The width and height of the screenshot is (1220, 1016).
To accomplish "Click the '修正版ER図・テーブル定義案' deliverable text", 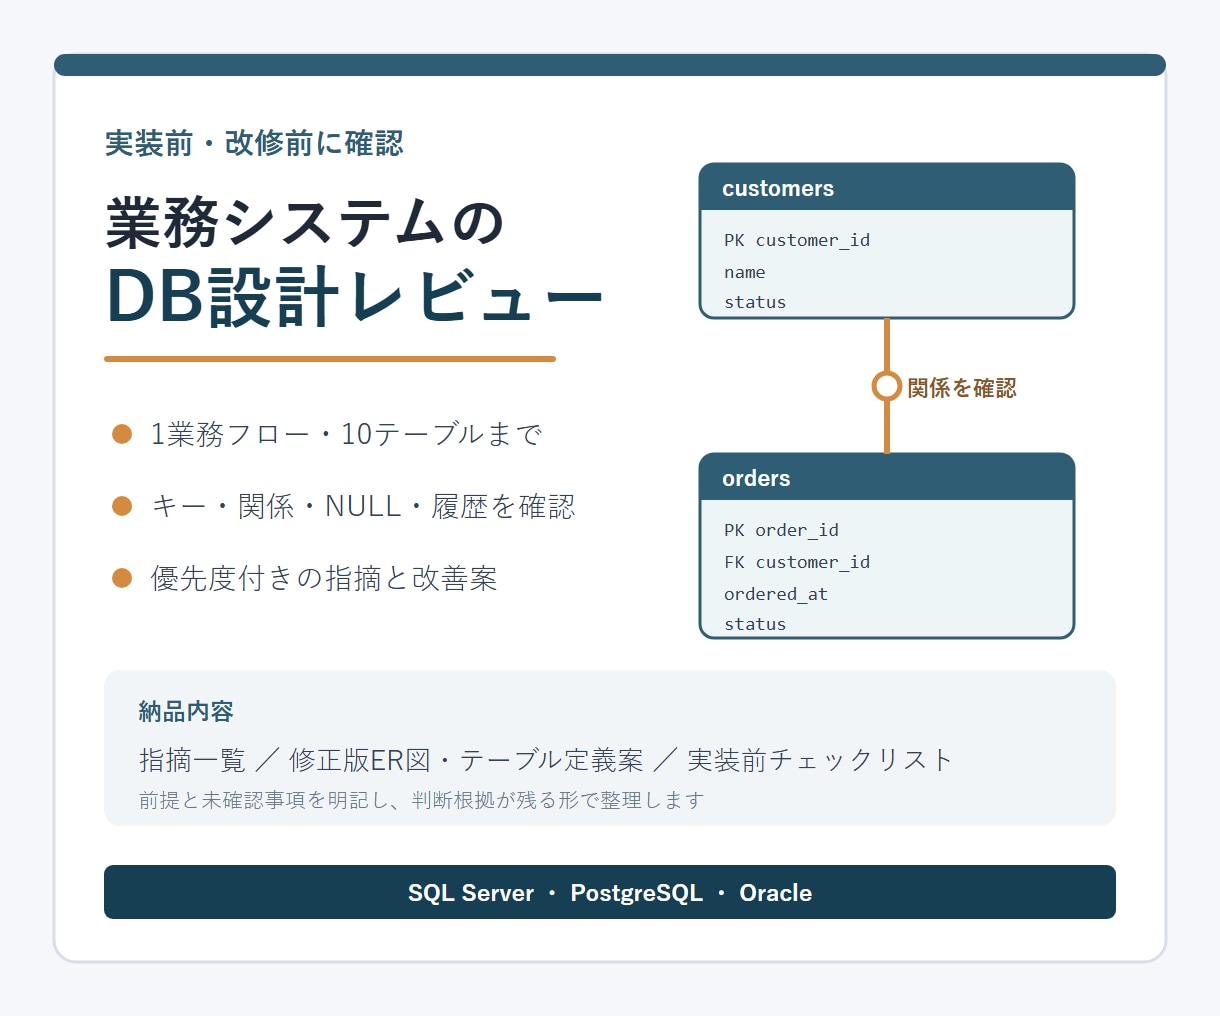I will pyautogui.click(x=466, y=760).
